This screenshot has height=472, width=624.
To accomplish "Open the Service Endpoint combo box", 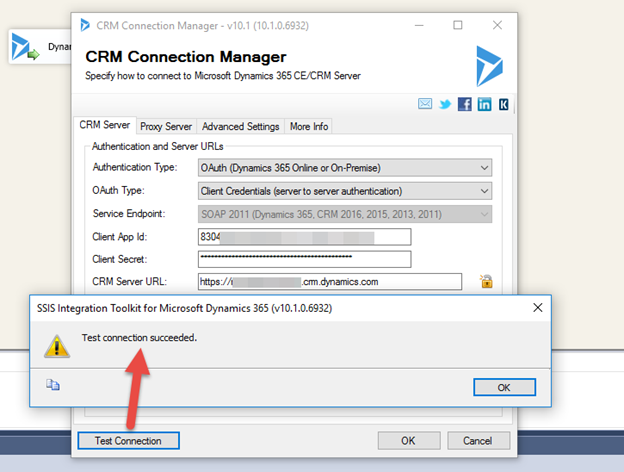I will 345,214.
